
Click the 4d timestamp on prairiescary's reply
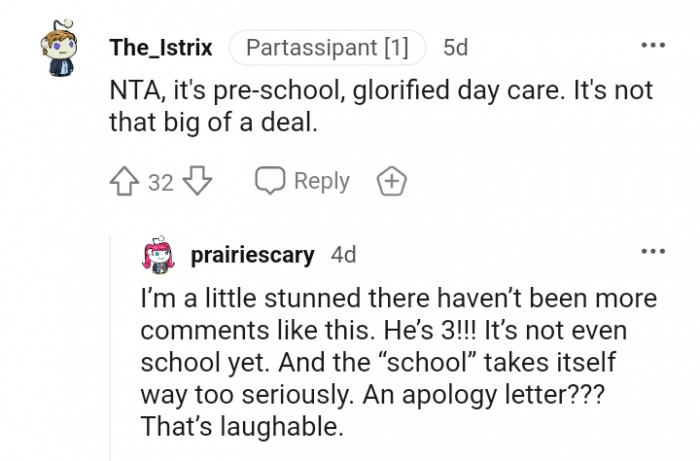click(x=343, y=255)
